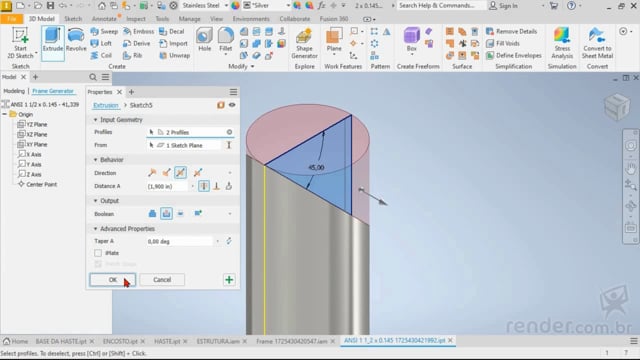The image size is (640, 360).
Task: Select the Fillet tool
Action: (x=226, y=40)
